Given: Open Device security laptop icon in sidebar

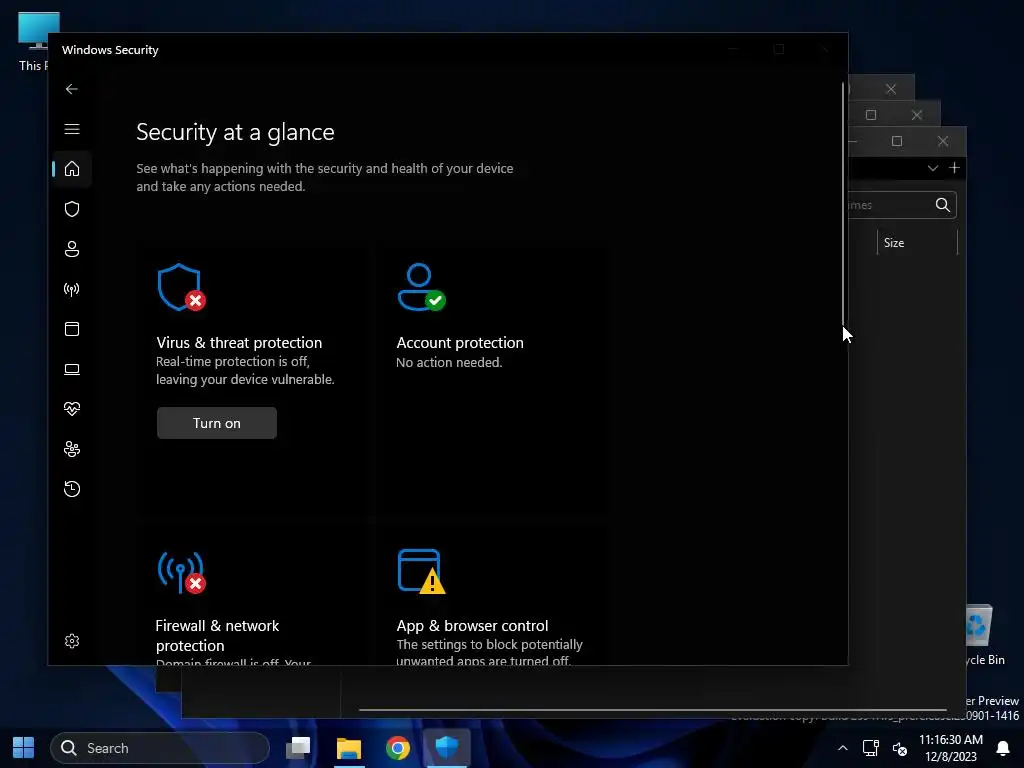Looking at the screenshot, I should [x=72, y=370].
